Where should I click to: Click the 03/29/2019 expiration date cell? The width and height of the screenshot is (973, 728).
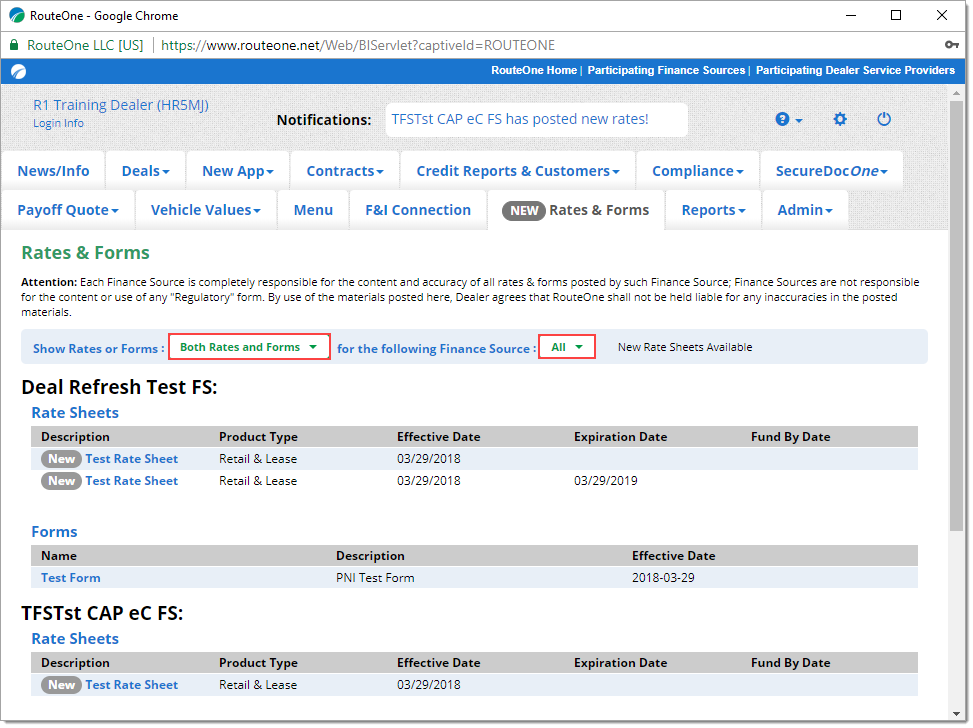[606, 481]
